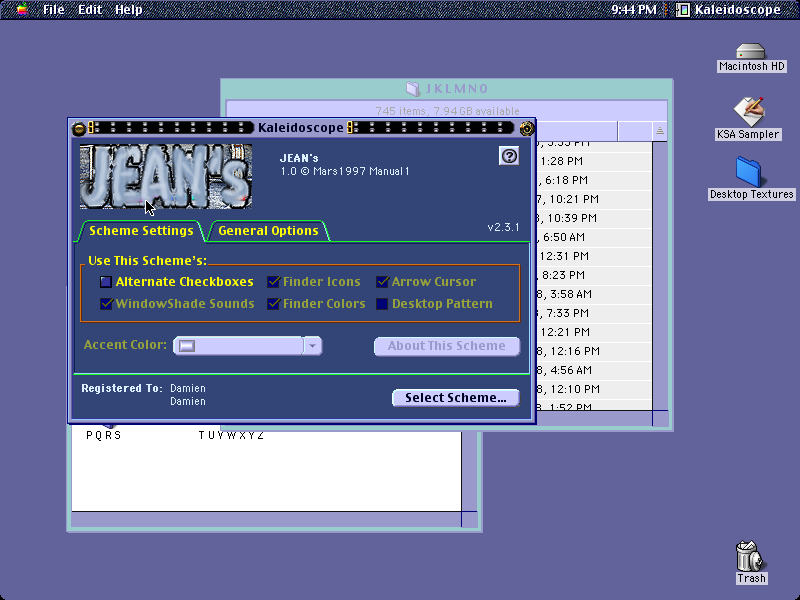
Task: Click the 745 items available status text
Action: [447, 111]
